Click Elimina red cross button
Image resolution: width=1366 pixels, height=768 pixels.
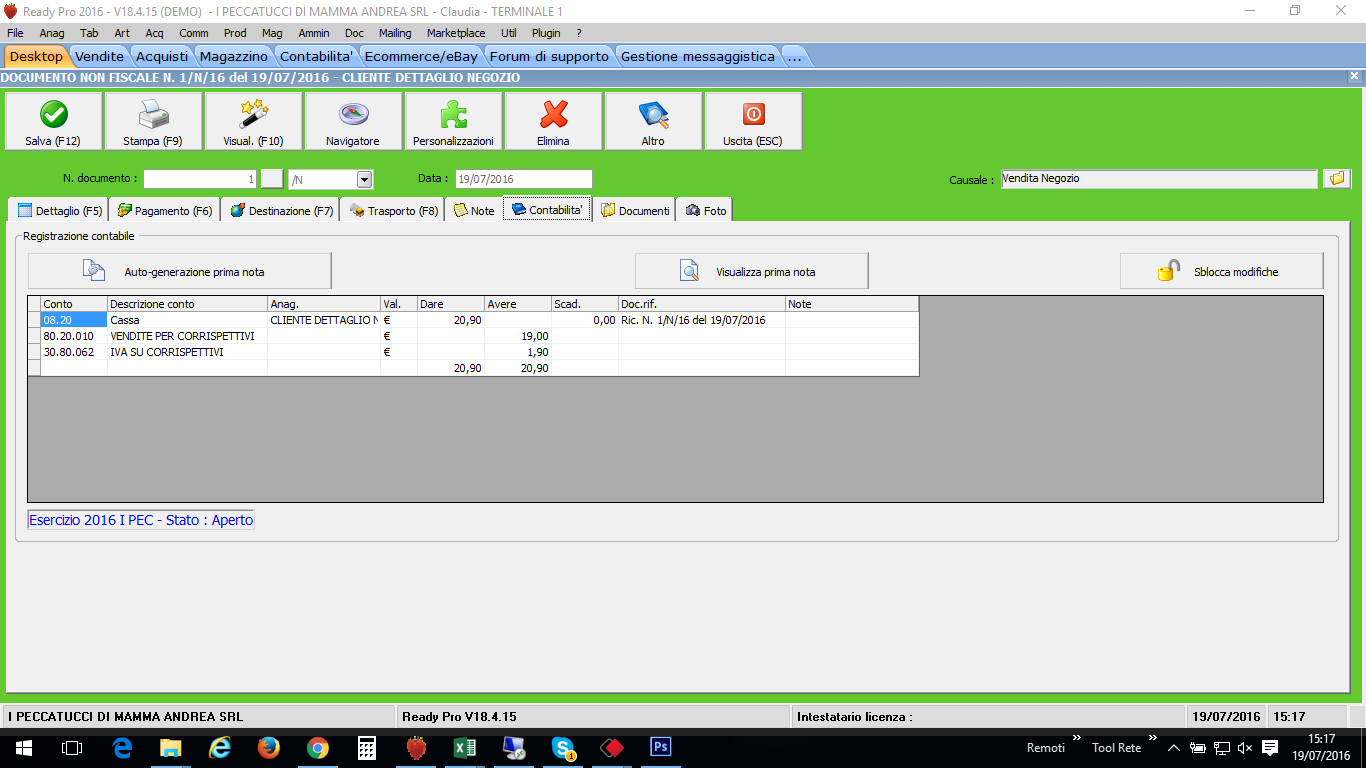pyautogui.click(x=553, y=121)
